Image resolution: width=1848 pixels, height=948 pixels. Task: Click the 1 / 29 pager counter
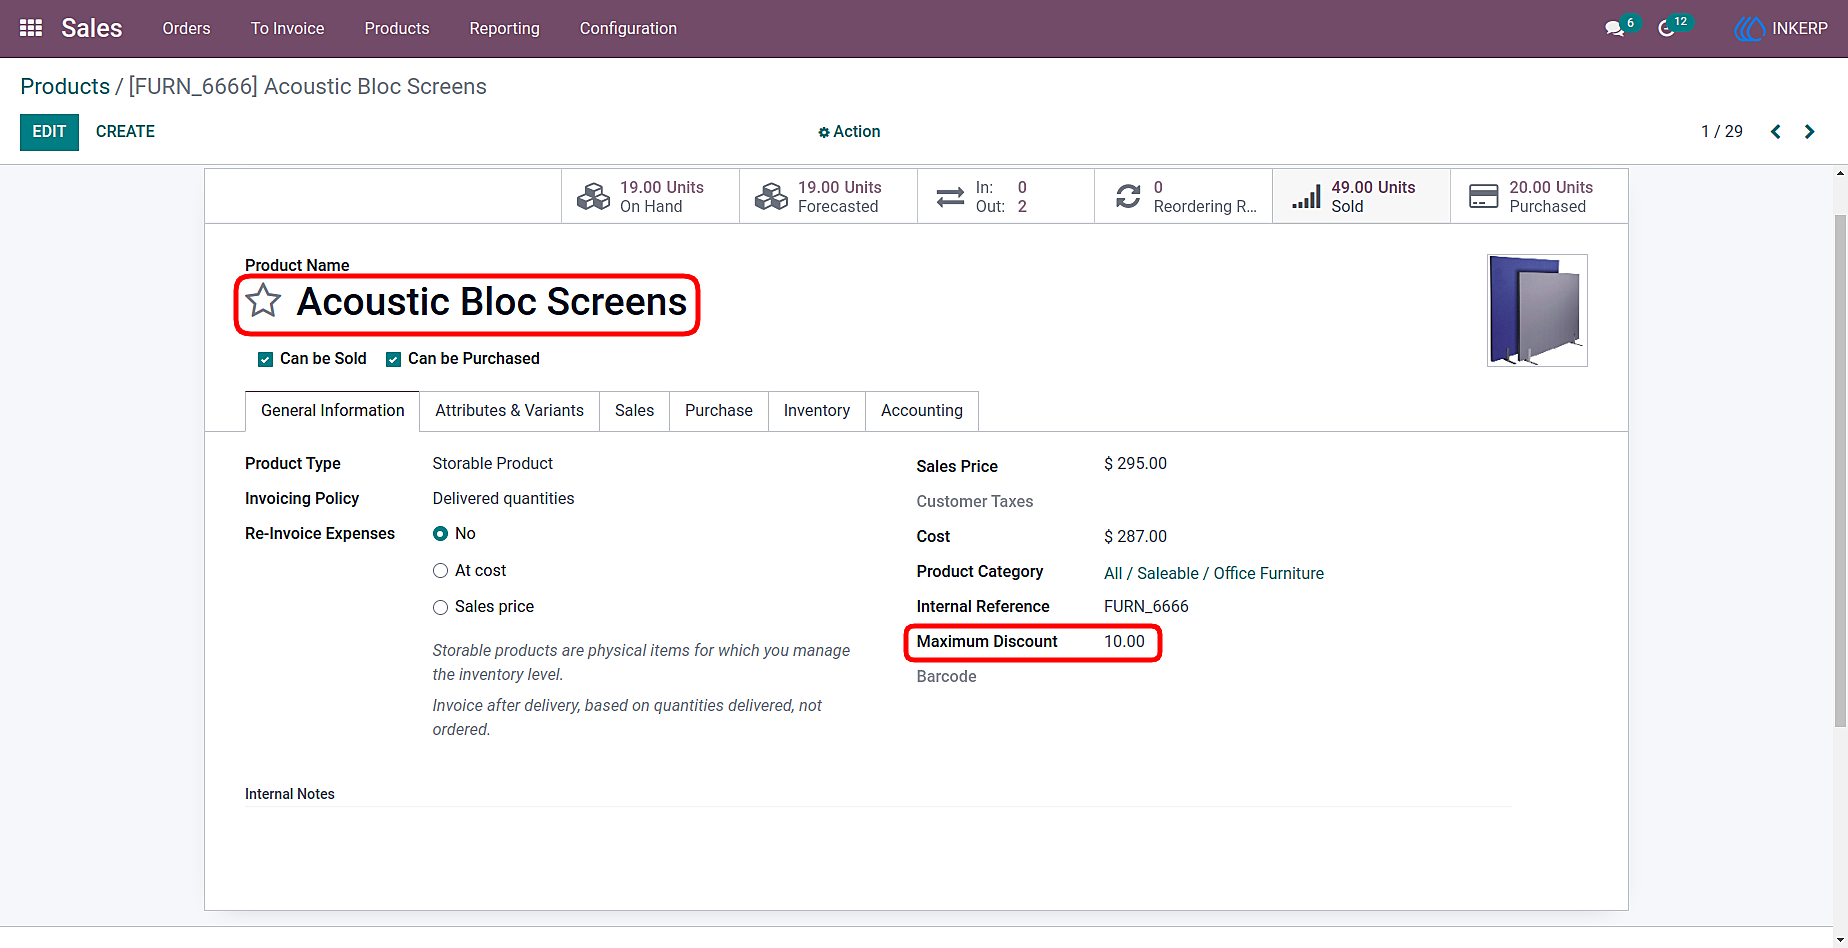coord(1721,132)
